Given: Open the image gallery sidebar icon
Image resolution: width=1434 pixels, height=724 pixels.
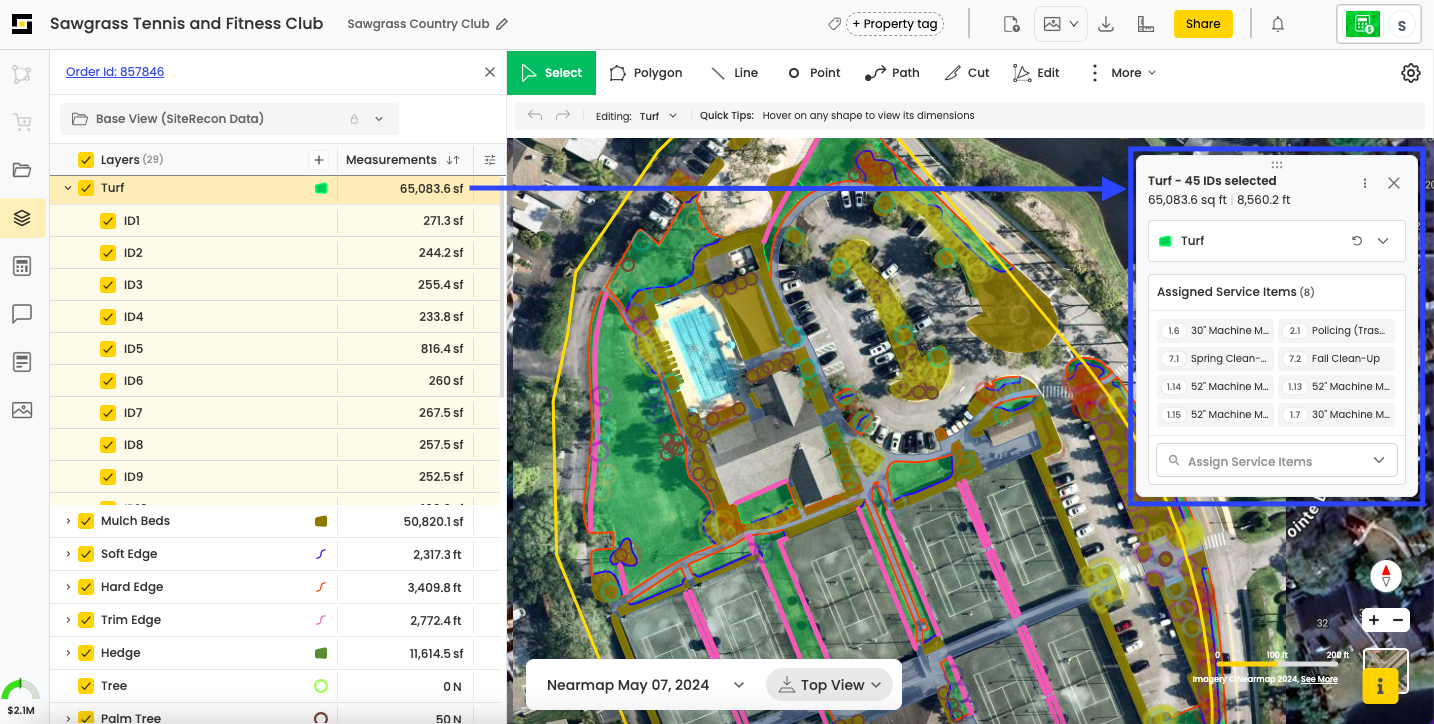Looking at the screenshot, I should [x=22, y=410].
